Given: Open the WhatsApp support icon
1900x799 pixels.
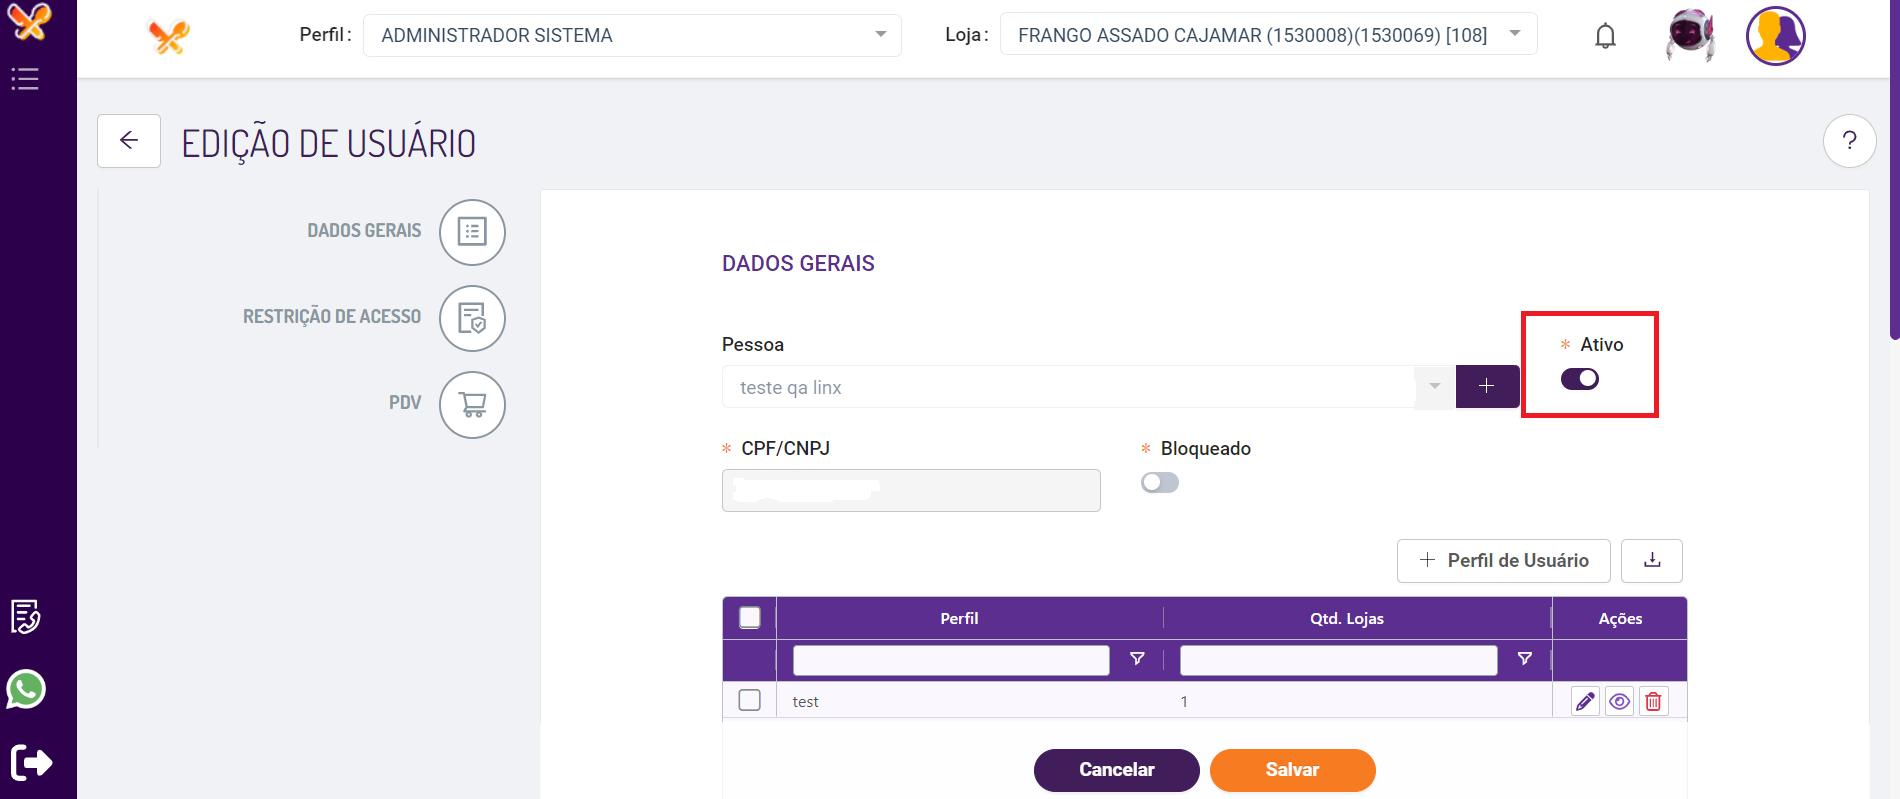Looking at the screenshot, I should click(x=26, y=689).
